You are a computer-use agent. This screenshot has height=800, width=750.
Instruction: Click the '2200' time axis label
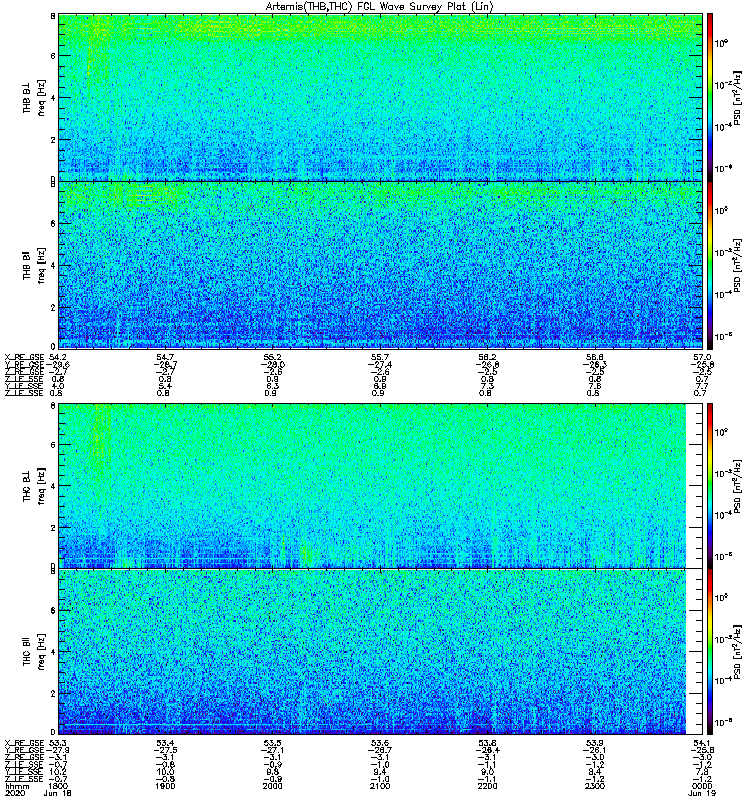[x=487, y=786]
